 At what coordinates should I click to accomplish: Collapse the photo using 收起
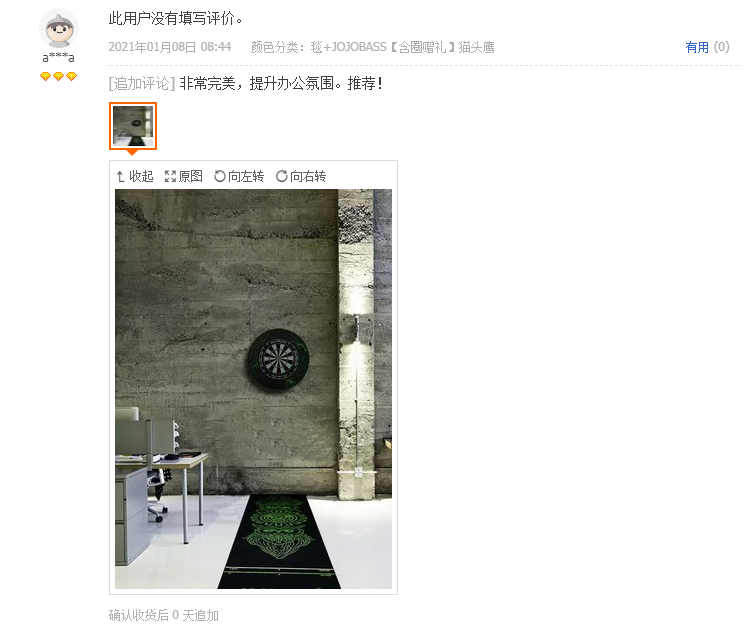click(135, 177)
